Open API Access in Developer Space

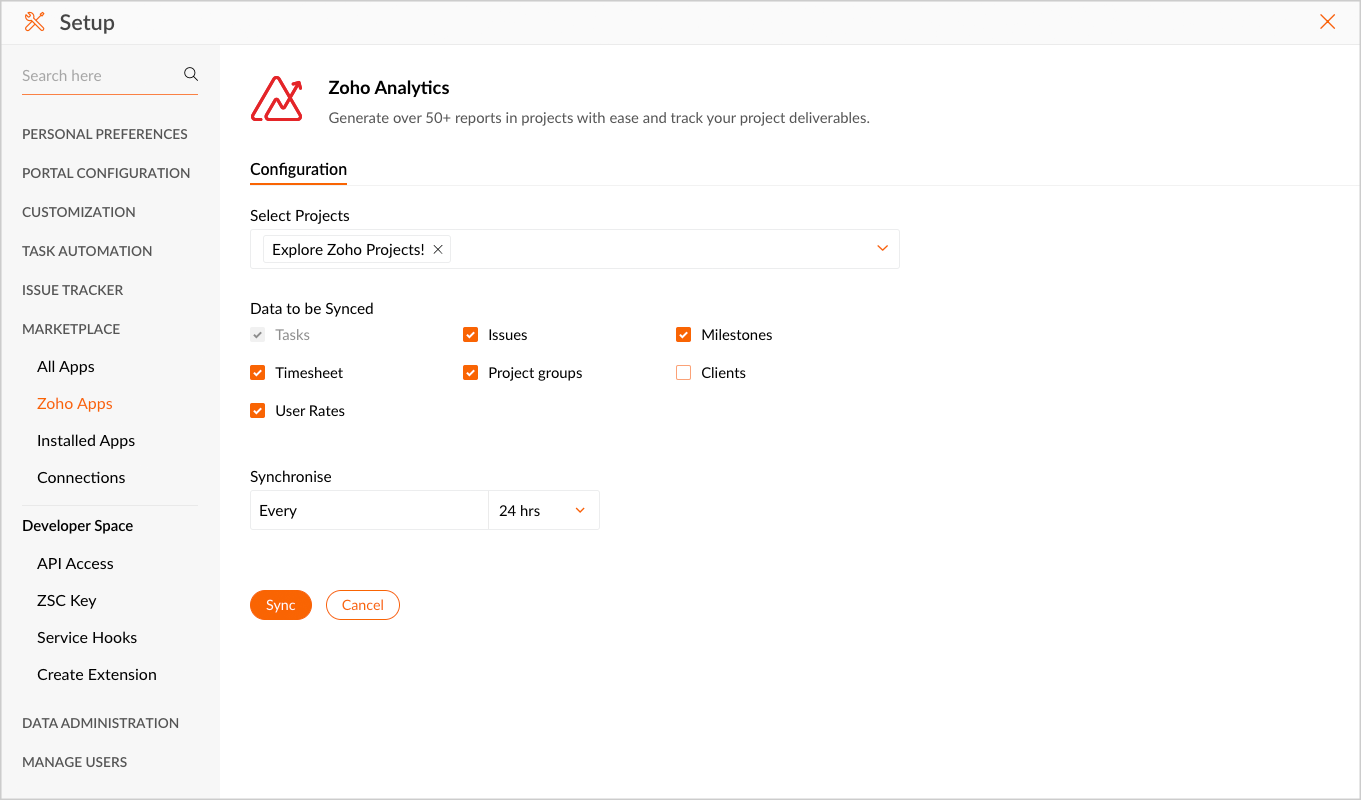[x=75, y=564]
